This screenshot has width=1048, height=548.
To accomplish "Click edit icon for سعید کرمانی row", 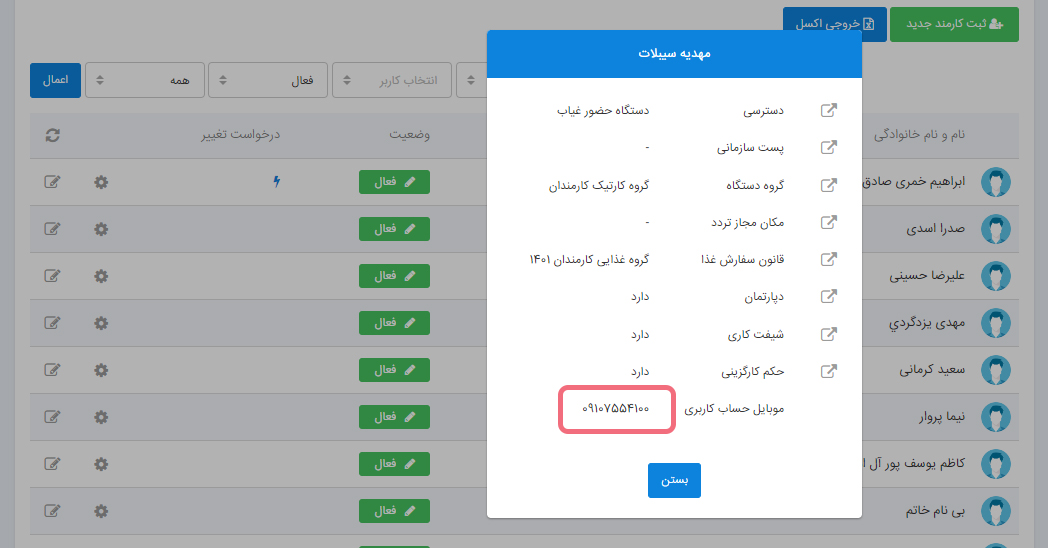I will [53, 370].
